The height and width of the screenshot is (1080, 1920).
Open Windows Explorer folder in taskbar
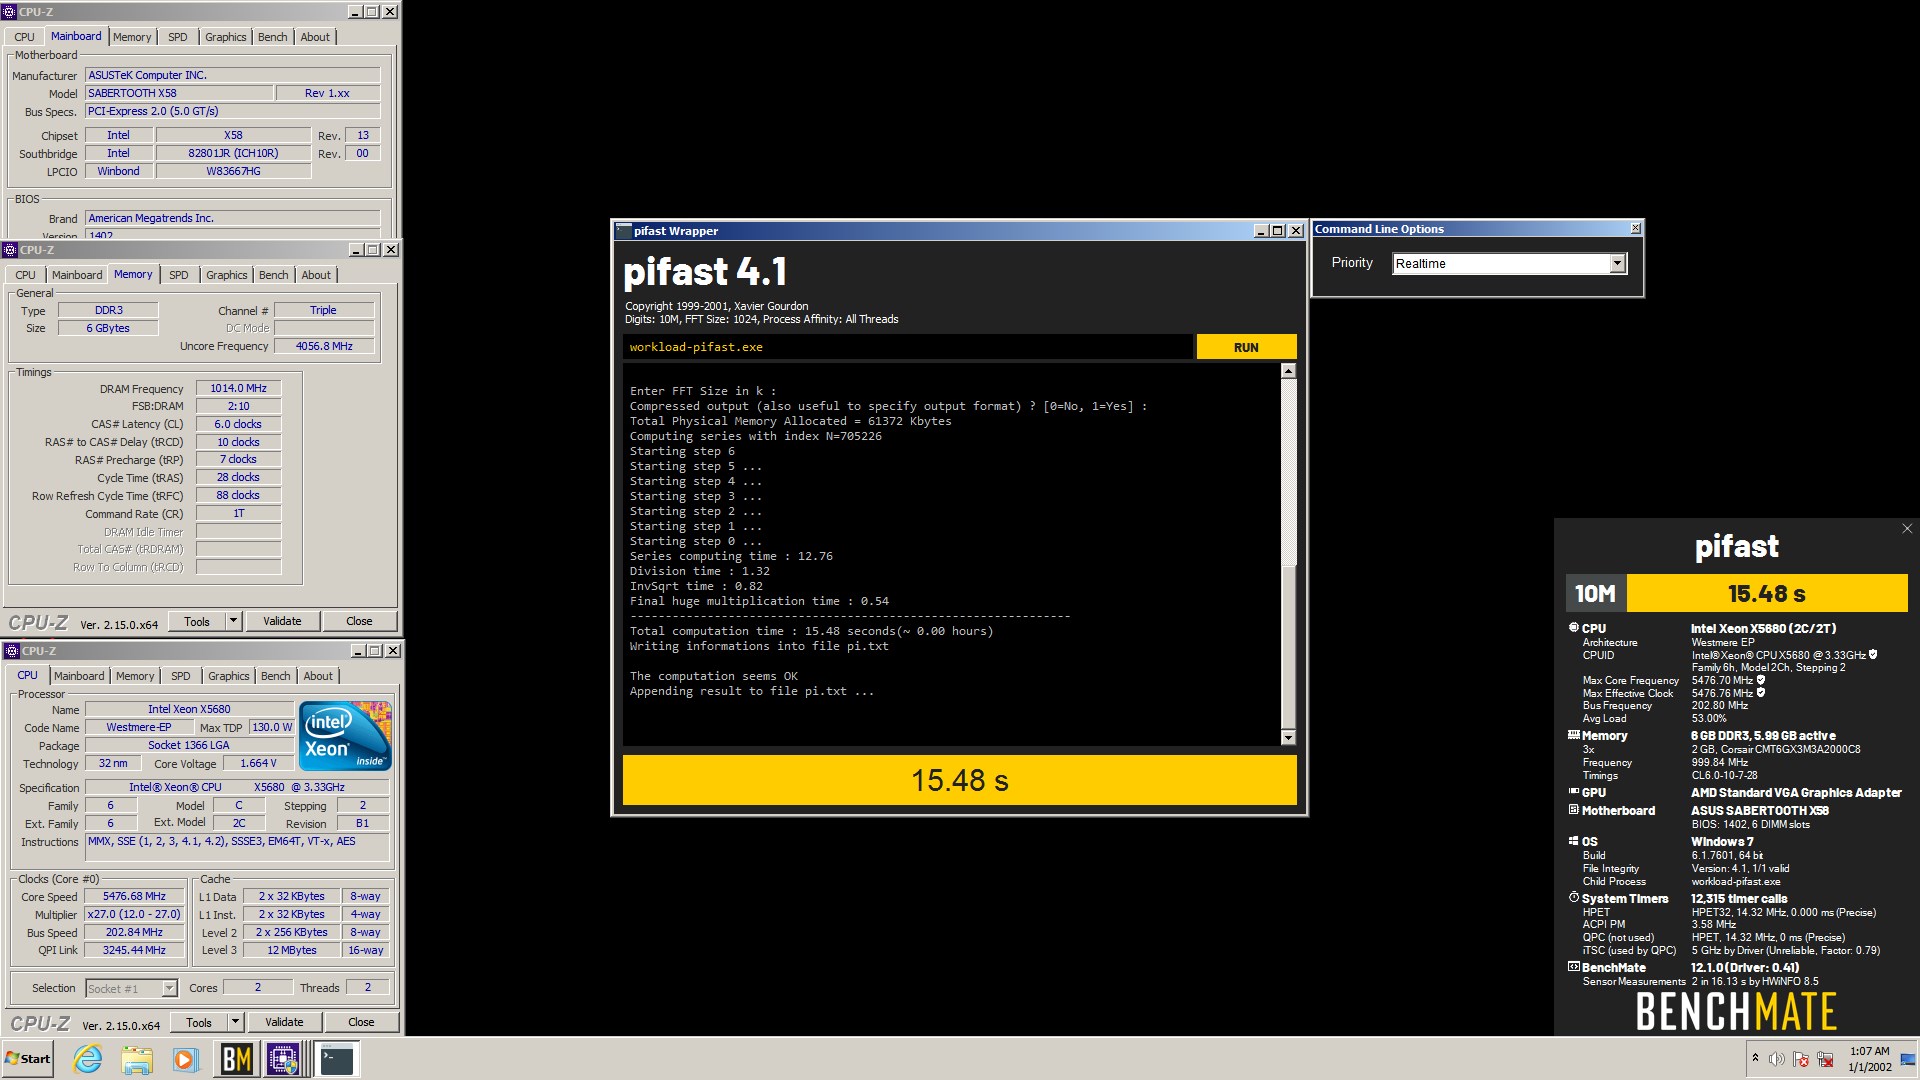[137, 1059]
